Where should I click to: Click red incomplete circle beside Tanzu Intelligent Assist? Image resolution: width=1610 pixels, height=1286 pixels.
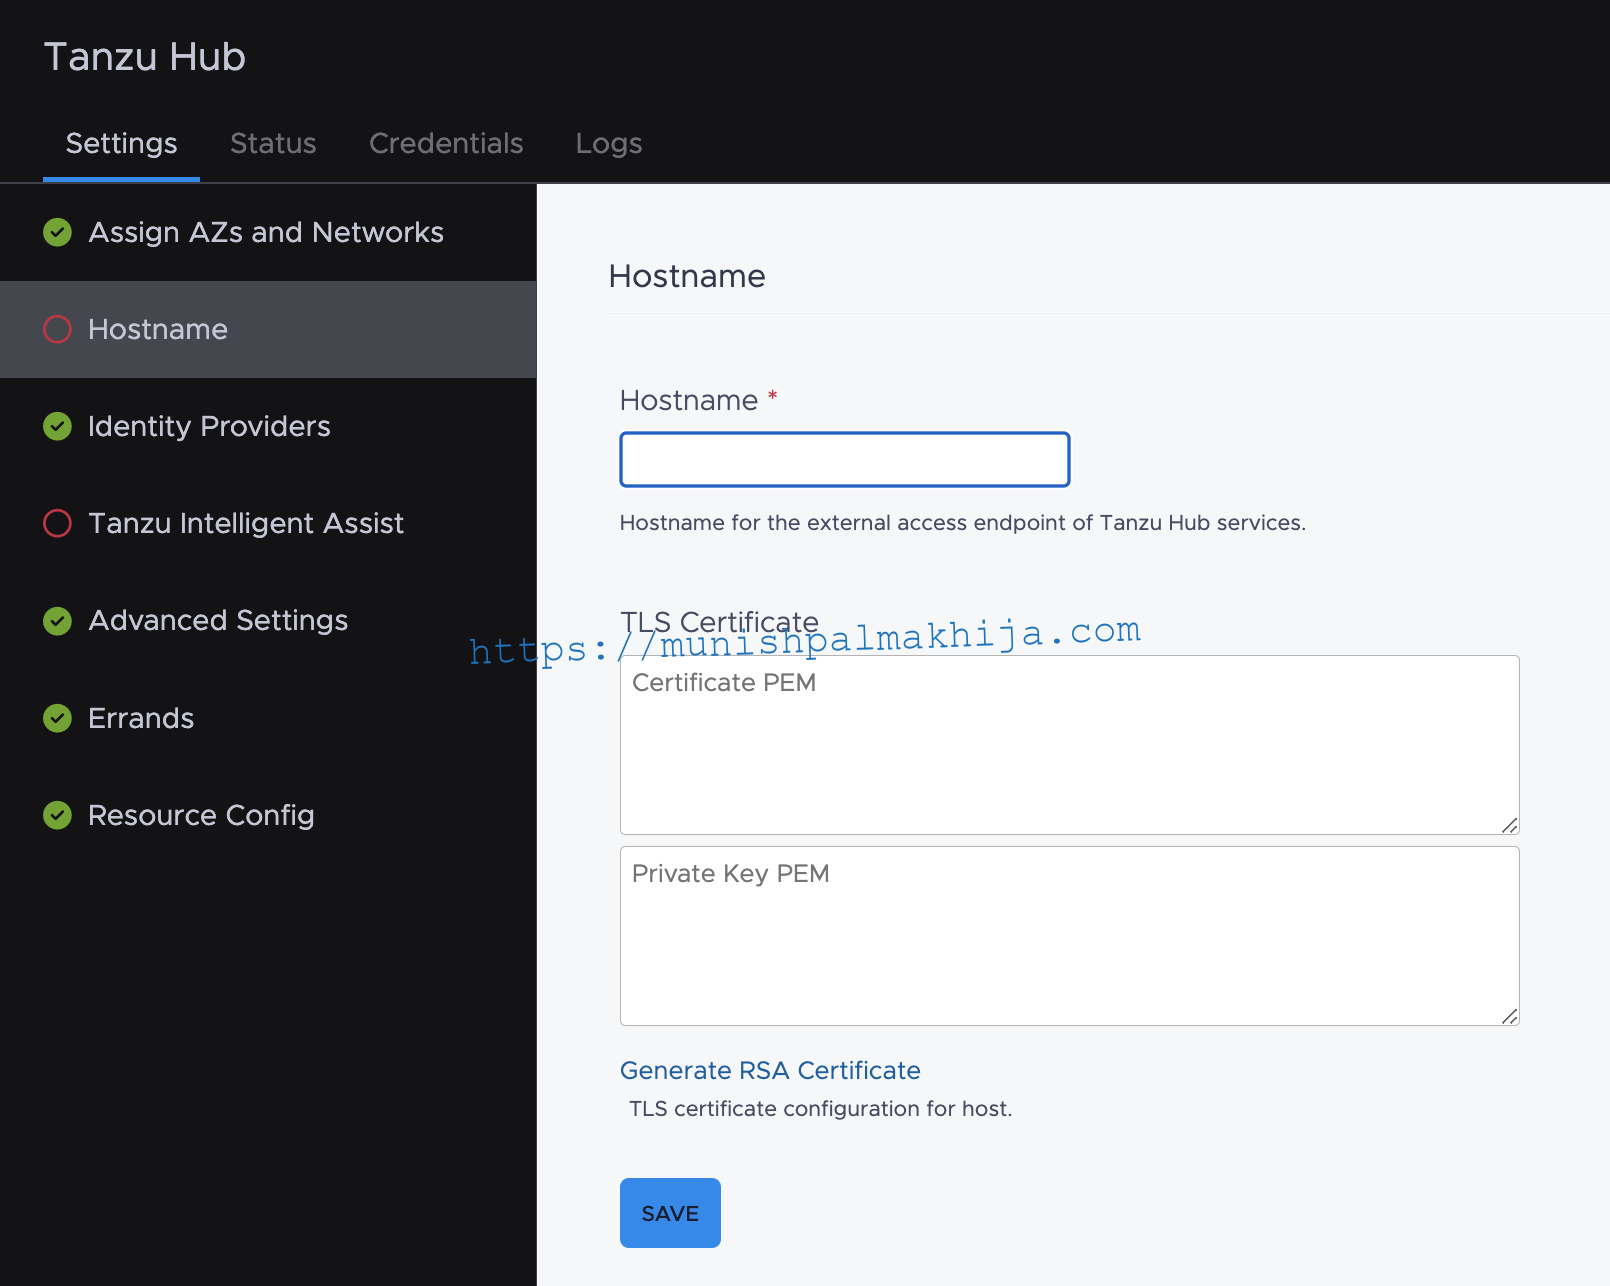58,524
